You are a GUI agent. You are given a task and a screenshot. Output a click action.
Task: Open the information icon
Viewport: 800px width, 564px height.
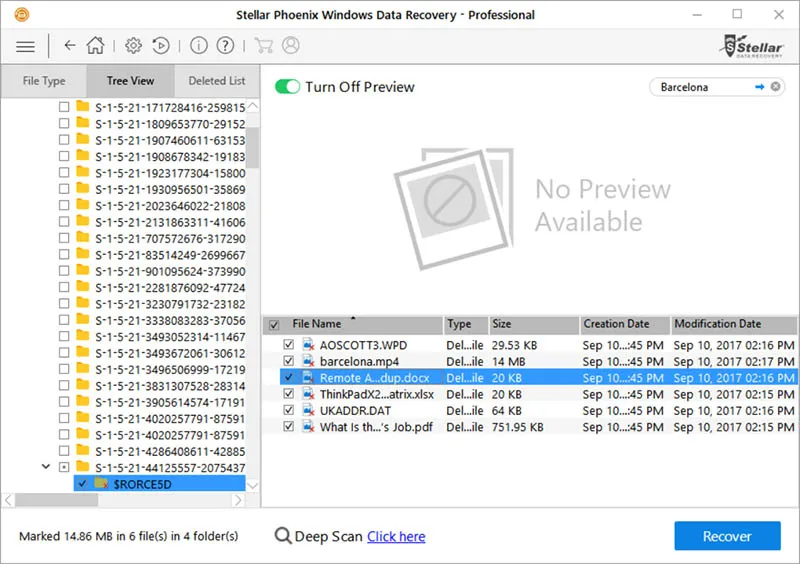point(198,45)
